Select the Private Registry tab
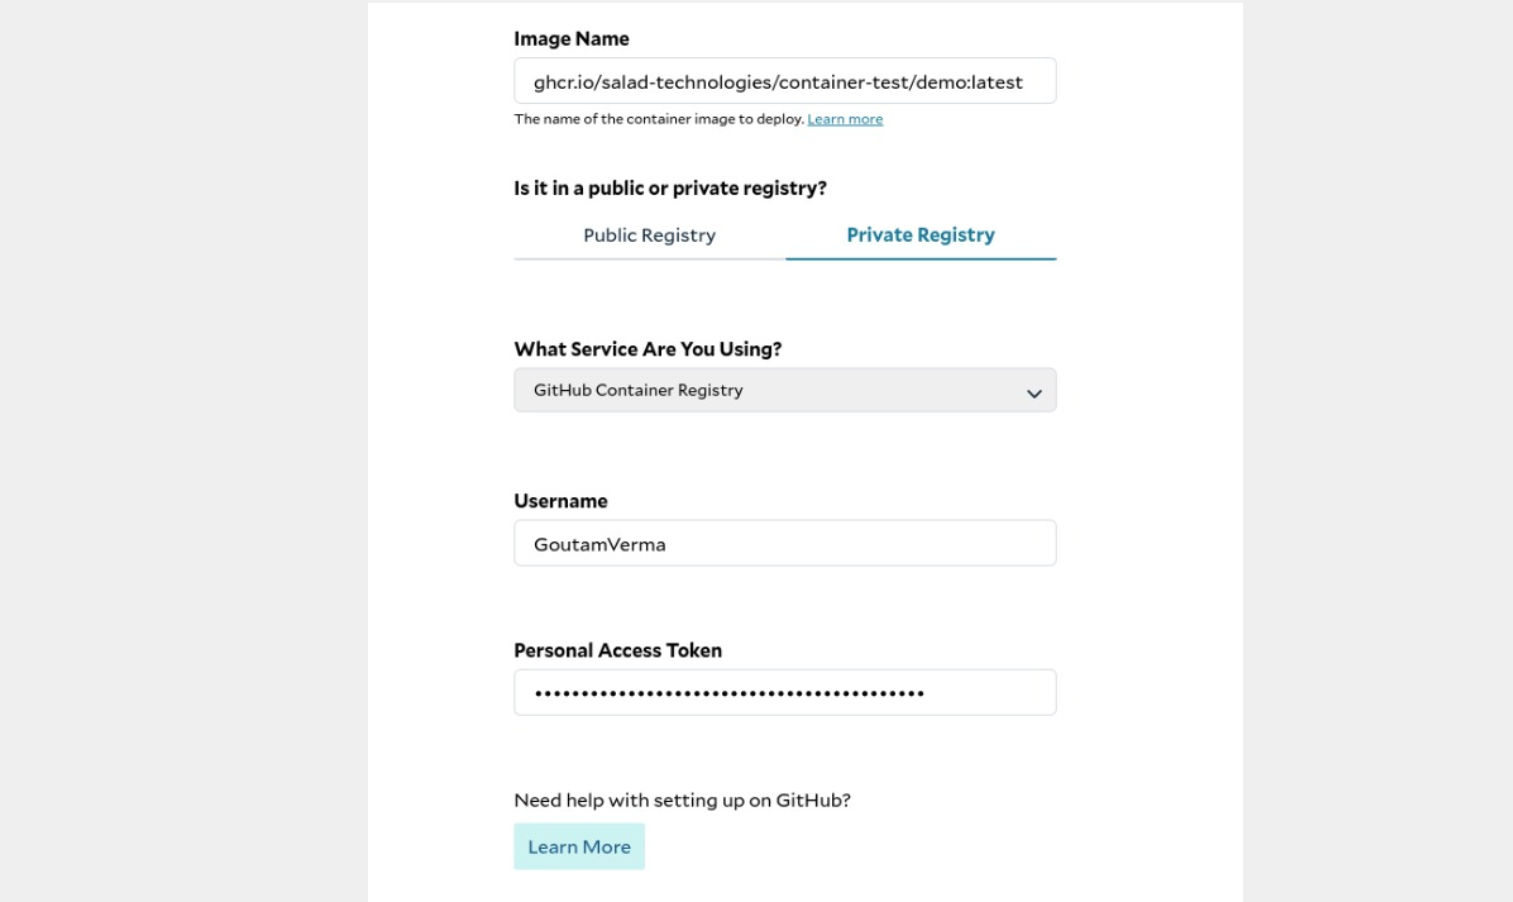This screenshot has height=902, width=1513. tap(921, 235)
